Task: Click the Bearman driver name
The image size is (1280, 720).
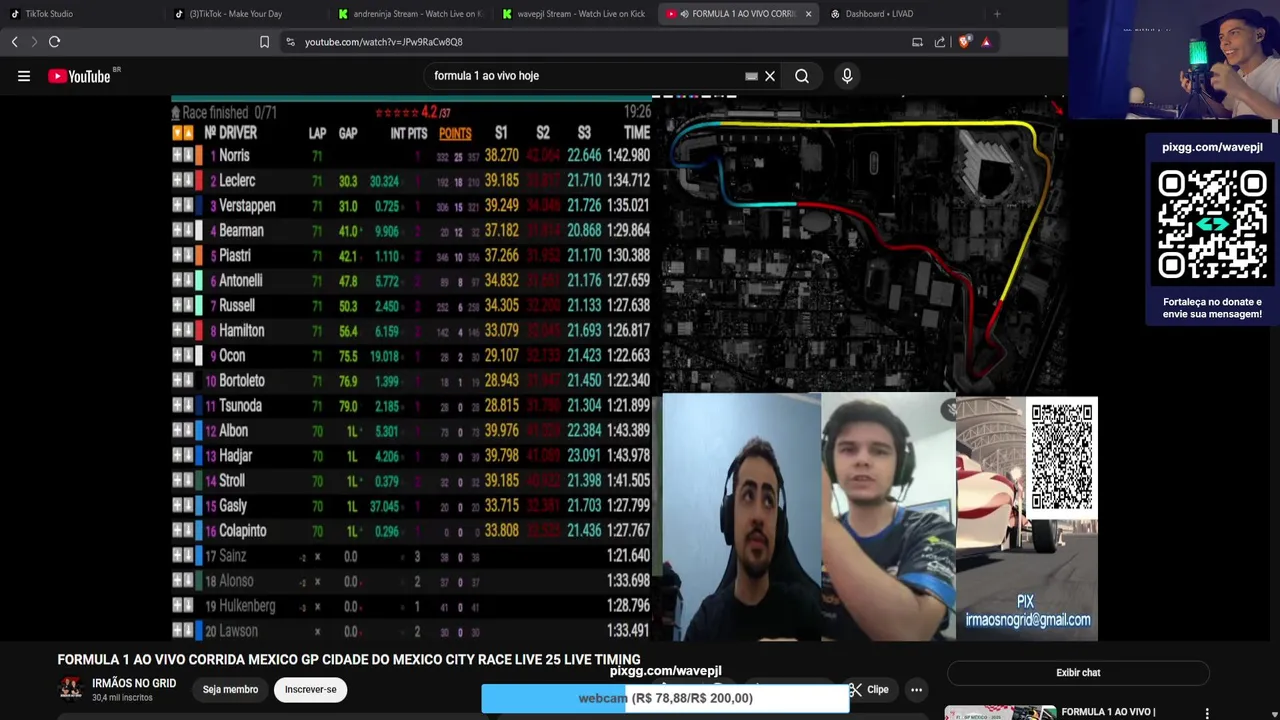Action: (x=241, y=231)
